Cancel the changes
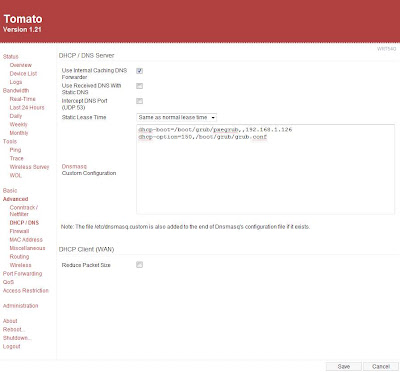 [x=381, y=366]
